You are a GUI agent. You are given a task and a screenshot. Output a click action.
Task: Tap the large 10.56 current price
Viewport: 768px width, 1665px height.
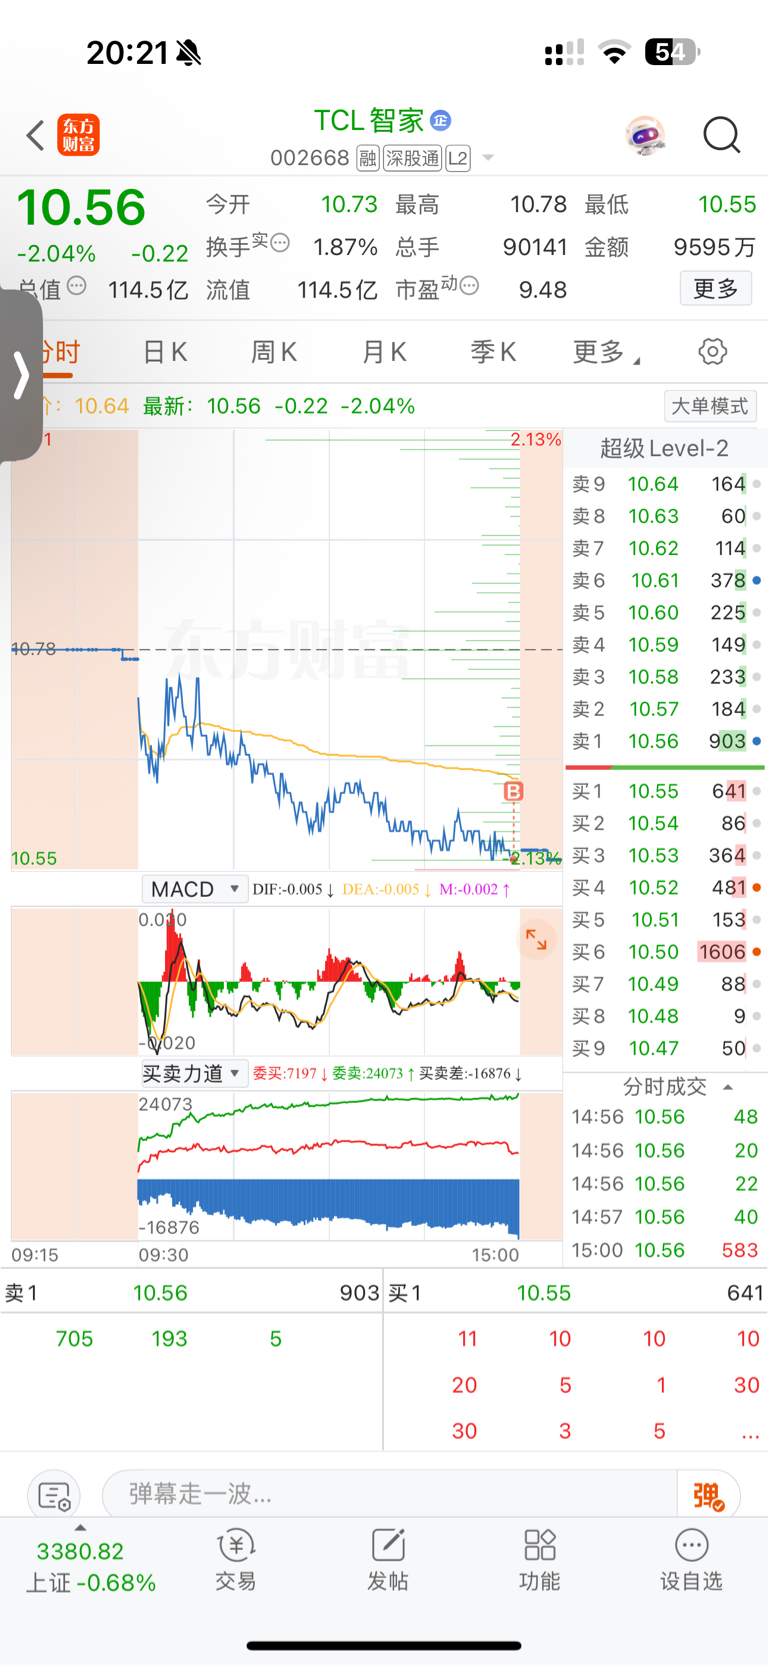[81, 208]
